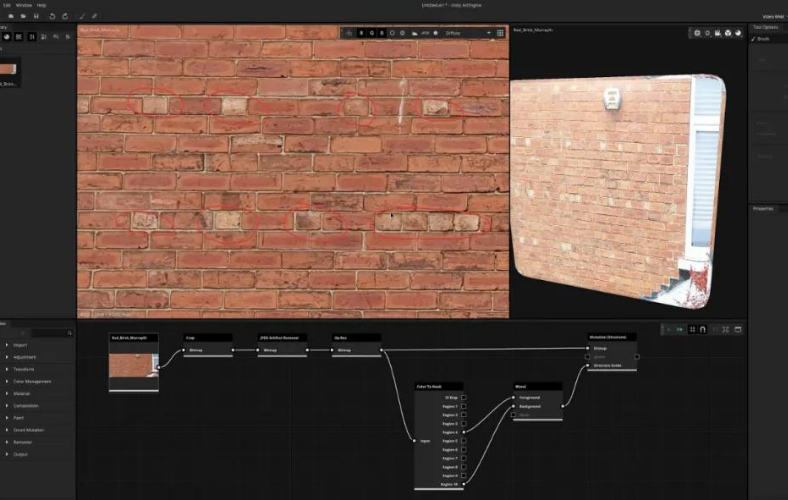Click the single play arrow in node graph toolbar
The height and width of the screenshot is (500, 788).
point(668,330)
